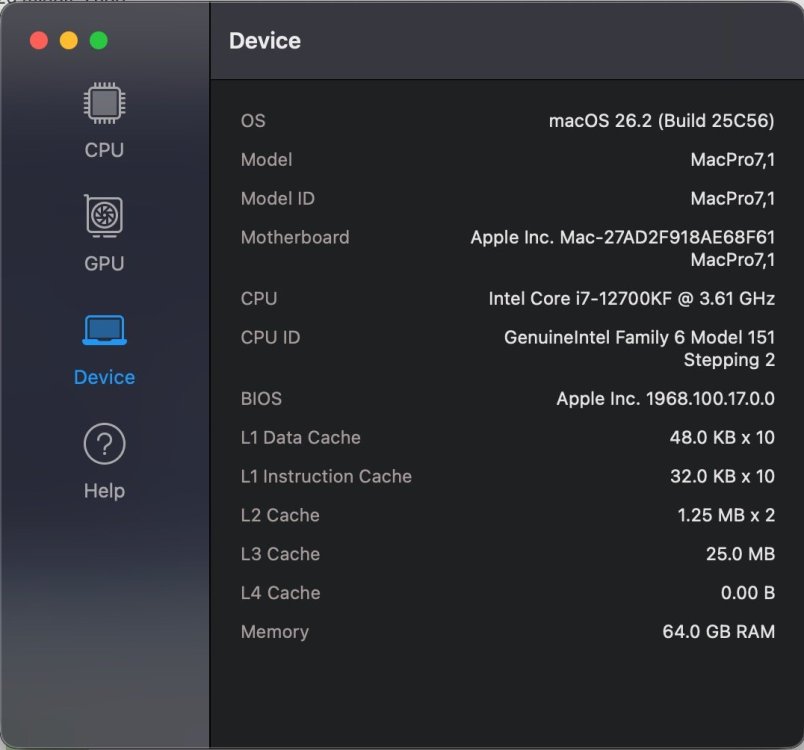Select the 25.0 MB value
Image resolution: width=804 pixels, height=750 pixels.
(x=740, y=554)
